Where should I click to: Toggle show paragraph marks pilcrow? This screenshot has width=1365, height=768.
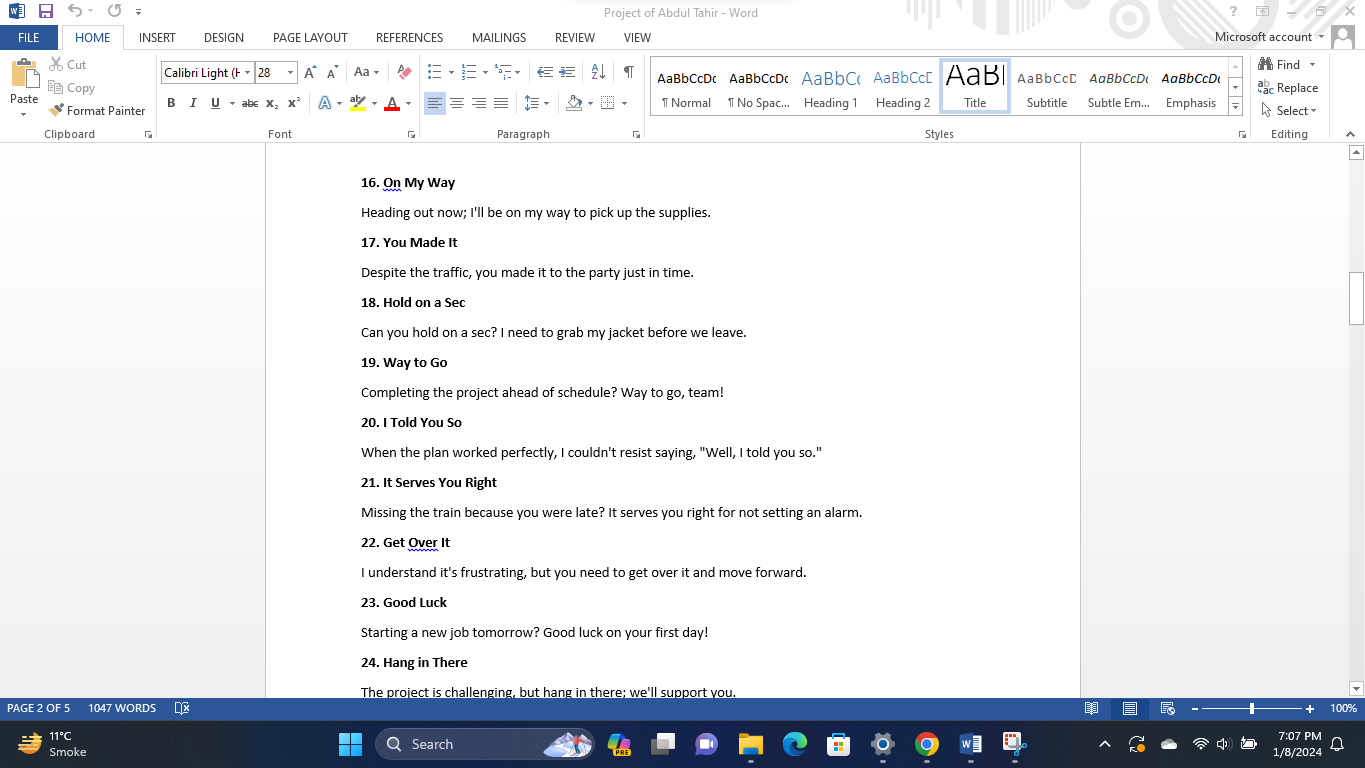(628, 72)
